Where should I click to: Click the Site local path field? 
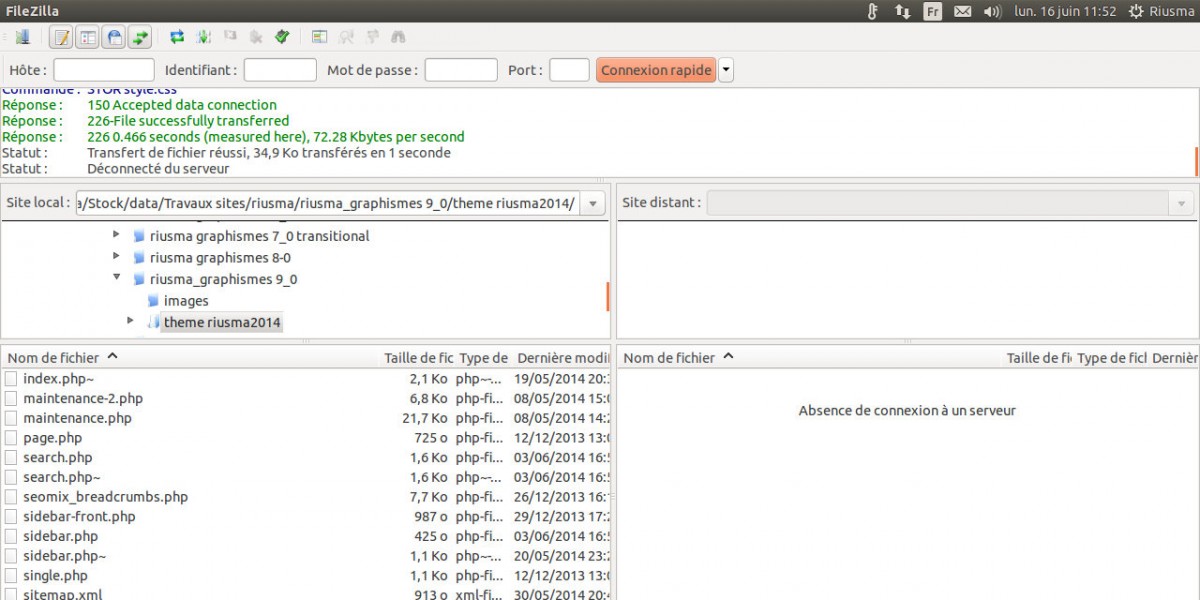point(329,203)
